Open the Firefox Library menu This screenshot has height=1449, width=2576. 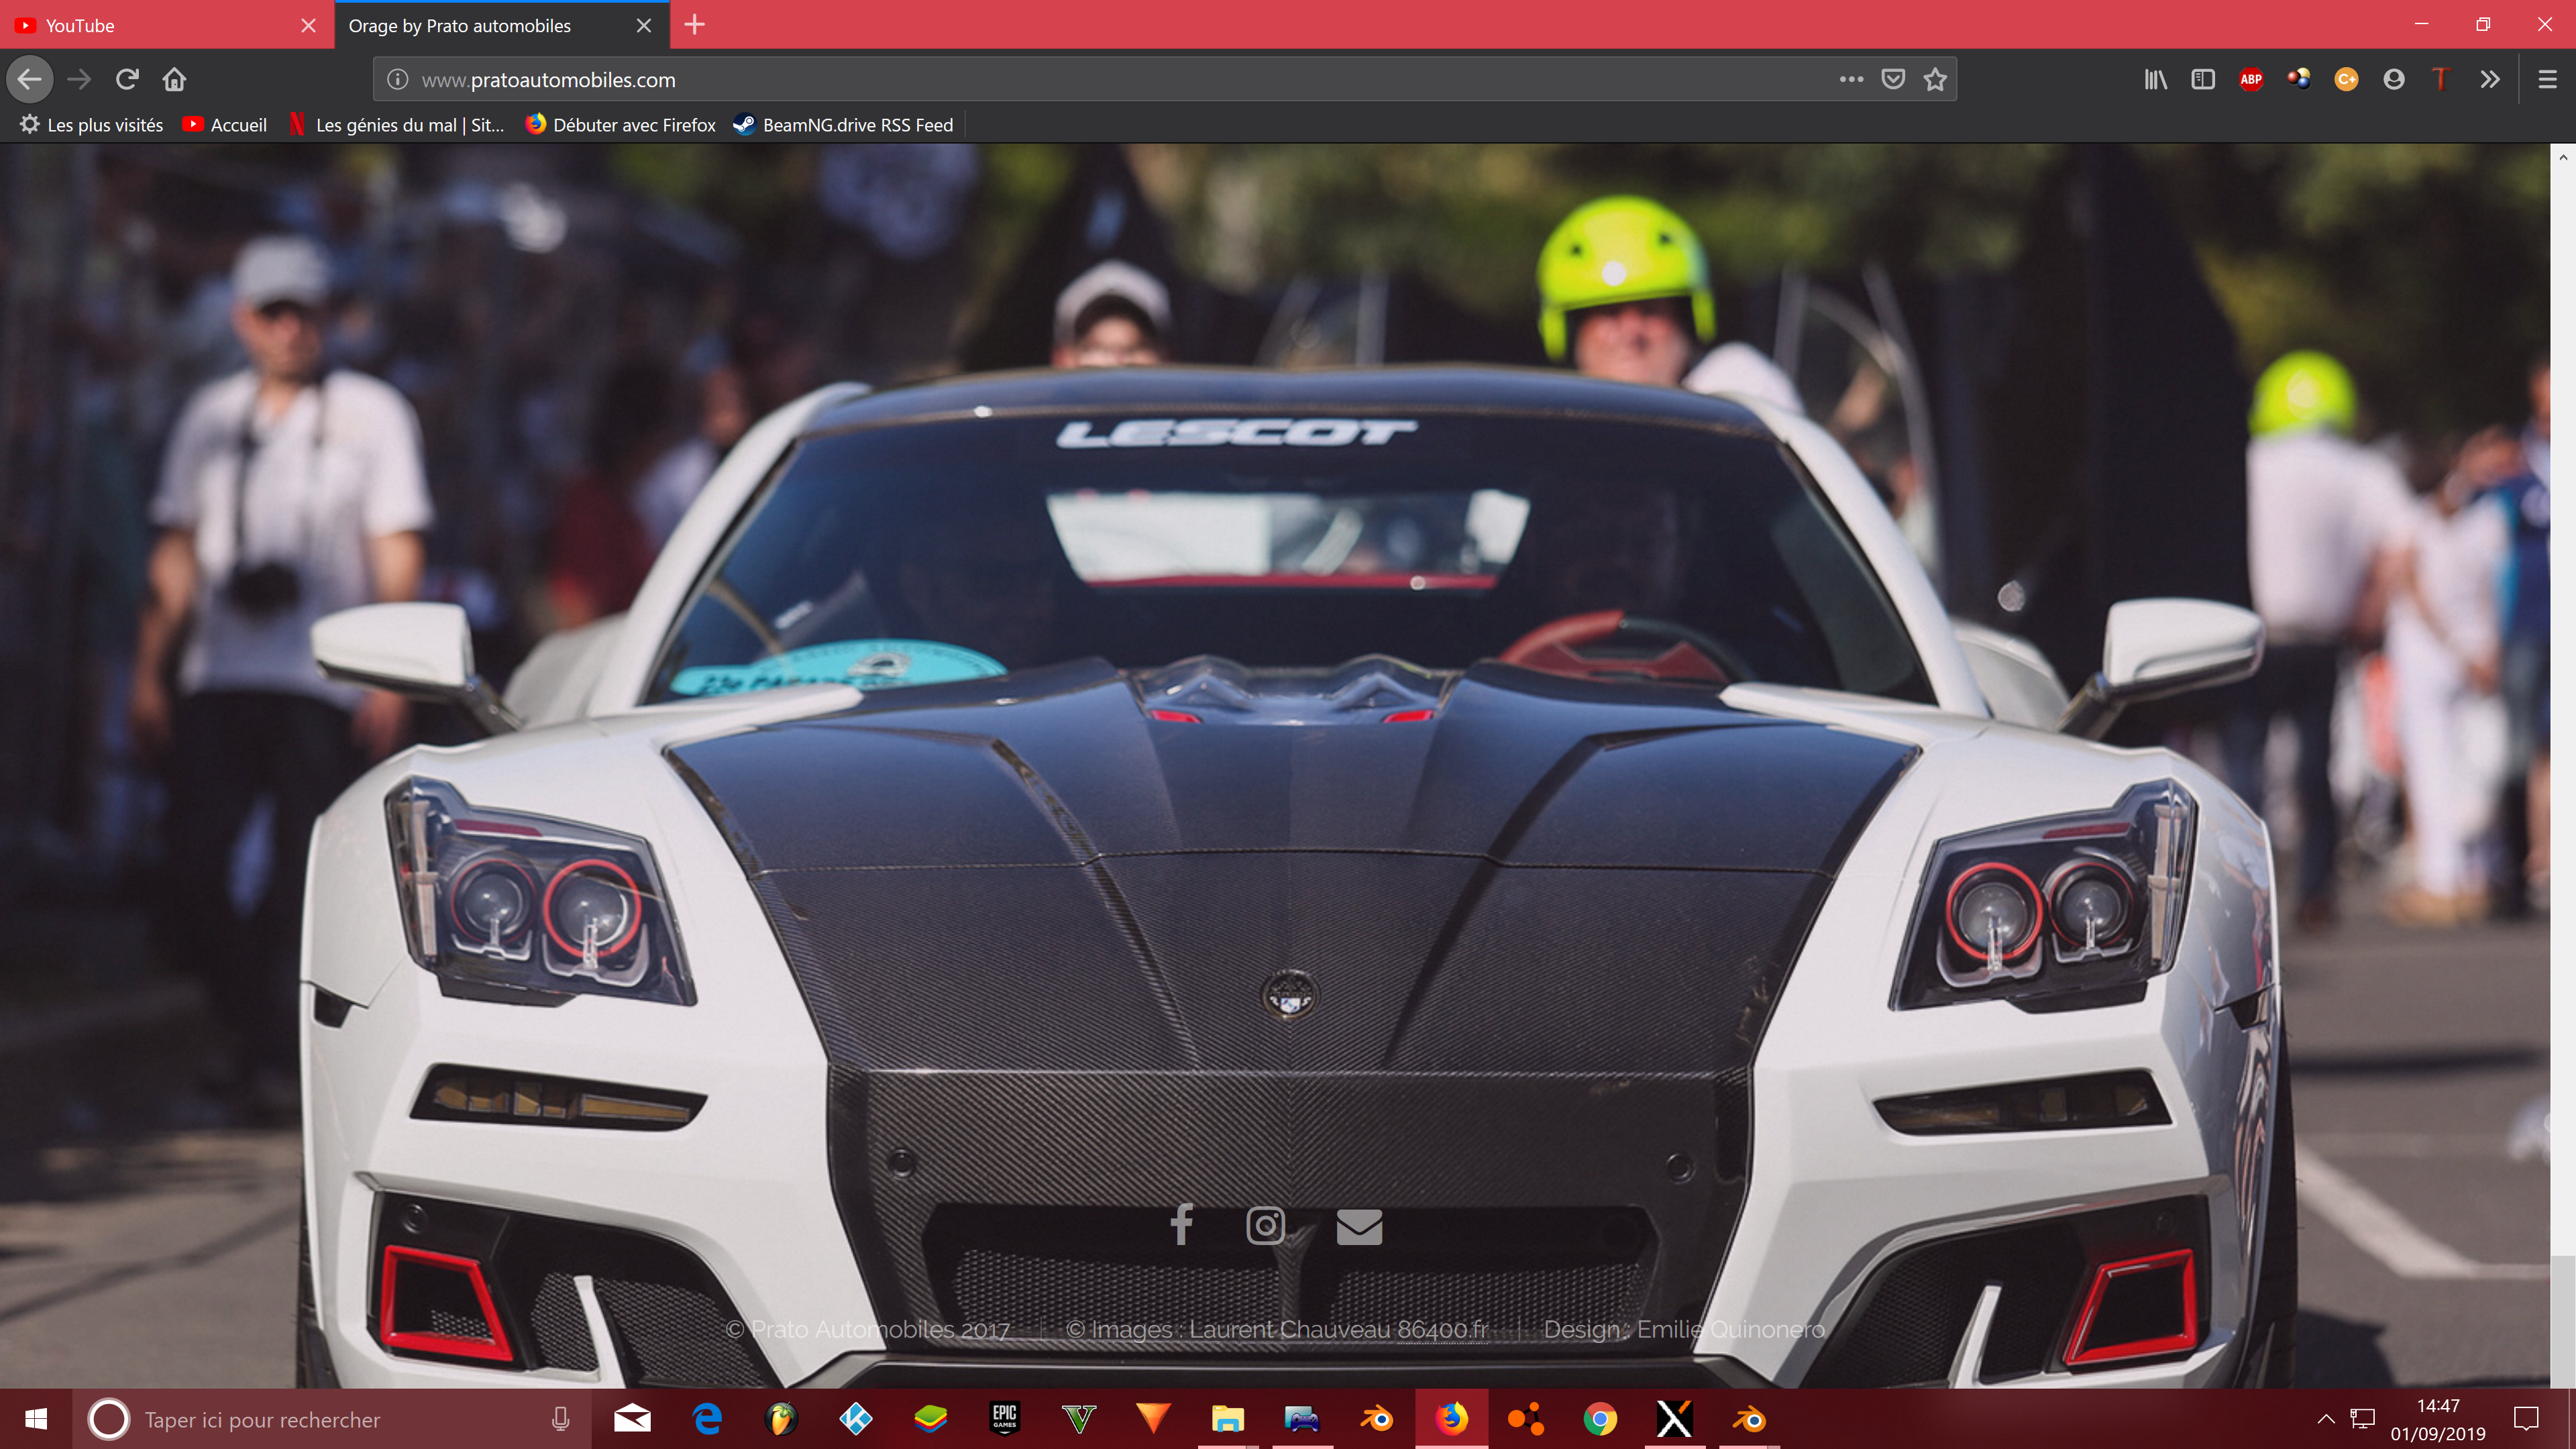(x=2155, y=79)
